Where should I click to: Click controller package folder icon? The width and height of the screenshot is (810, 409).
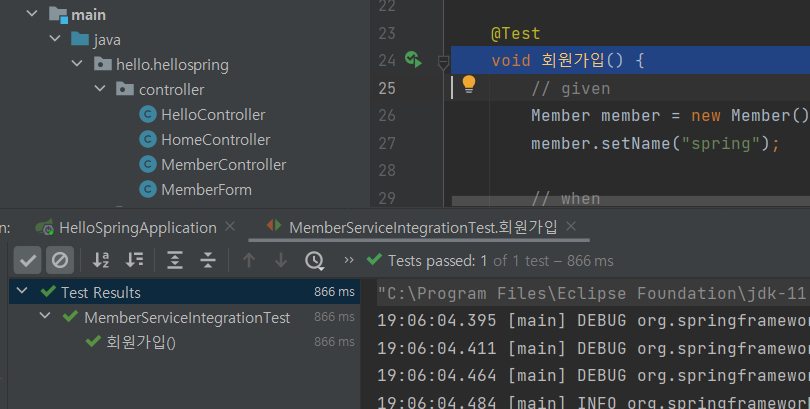pyautogui.click(x=125, y=89)
